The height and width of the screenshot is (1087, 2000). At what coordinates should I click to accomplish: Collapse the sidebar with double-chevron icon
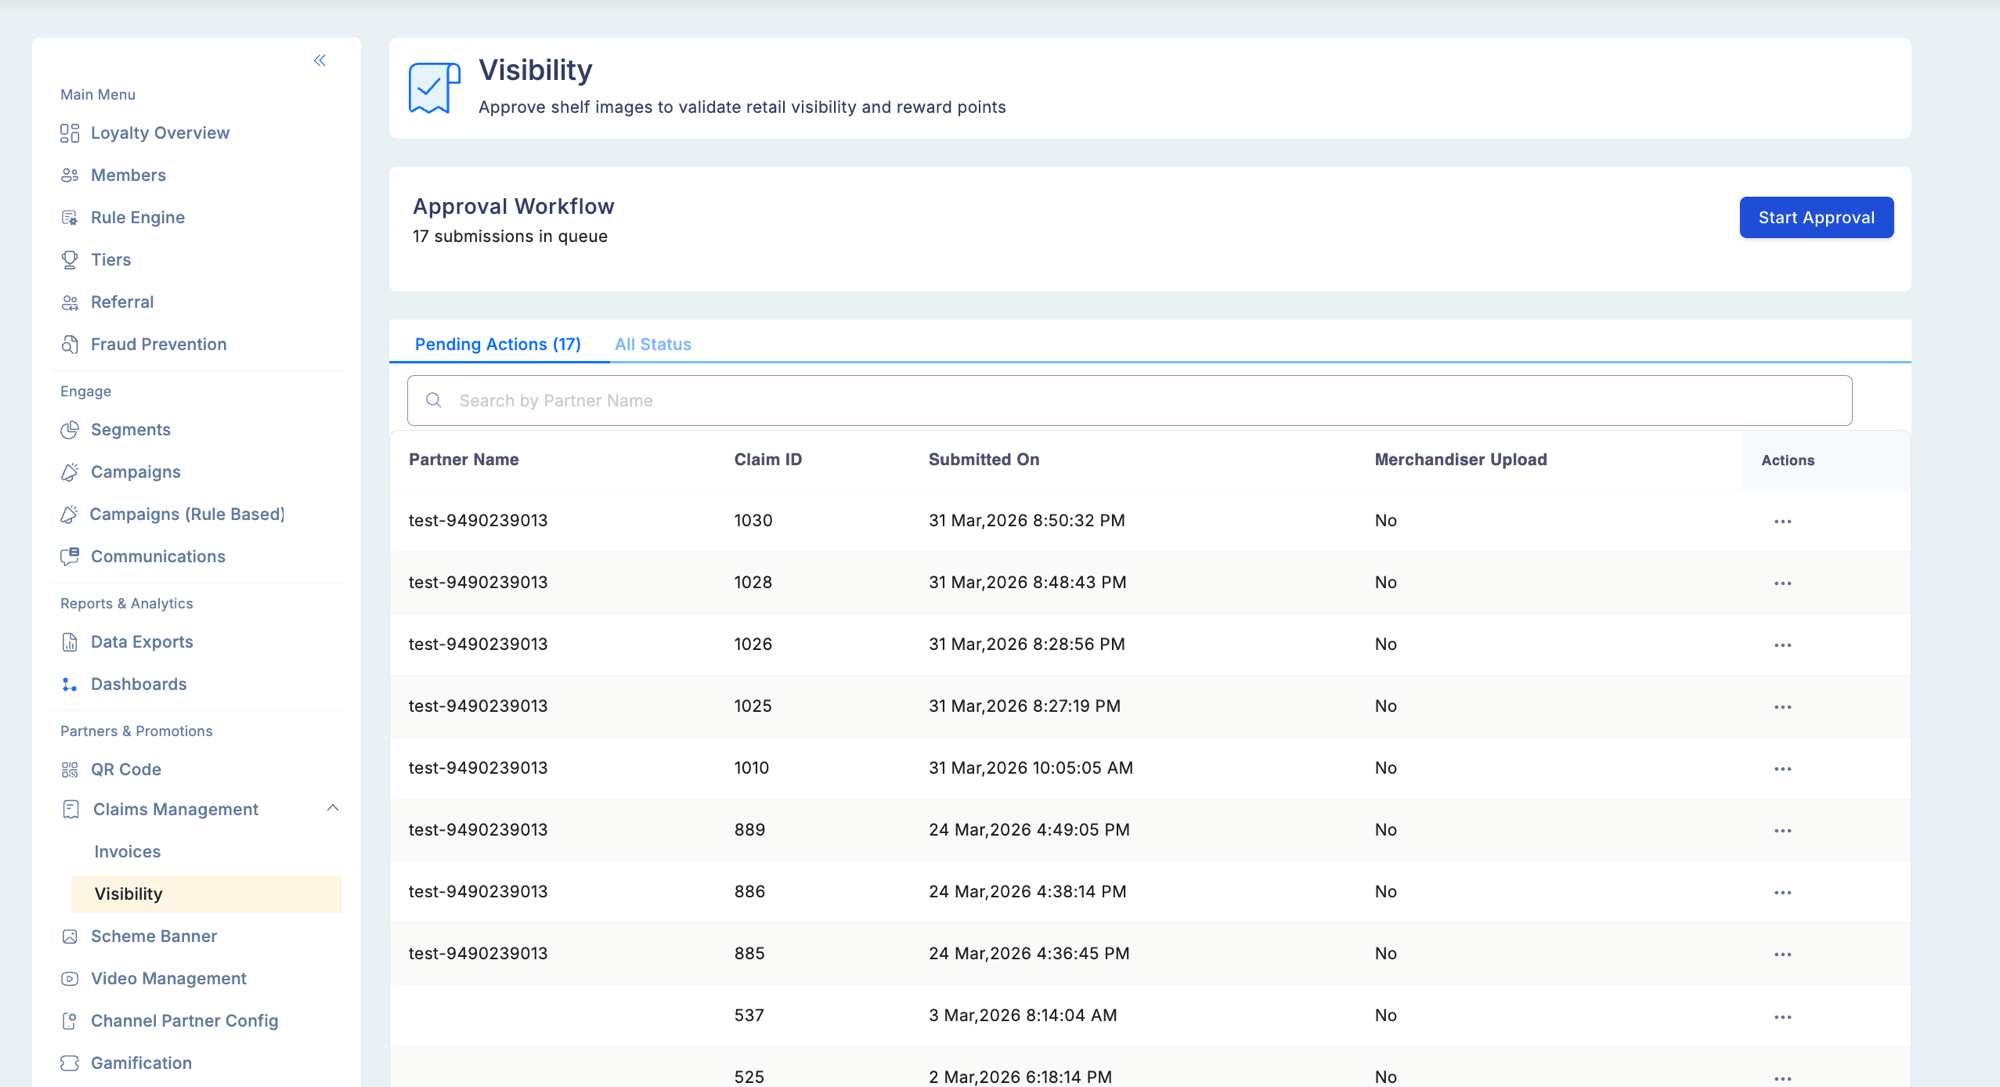tap(320, 60)
